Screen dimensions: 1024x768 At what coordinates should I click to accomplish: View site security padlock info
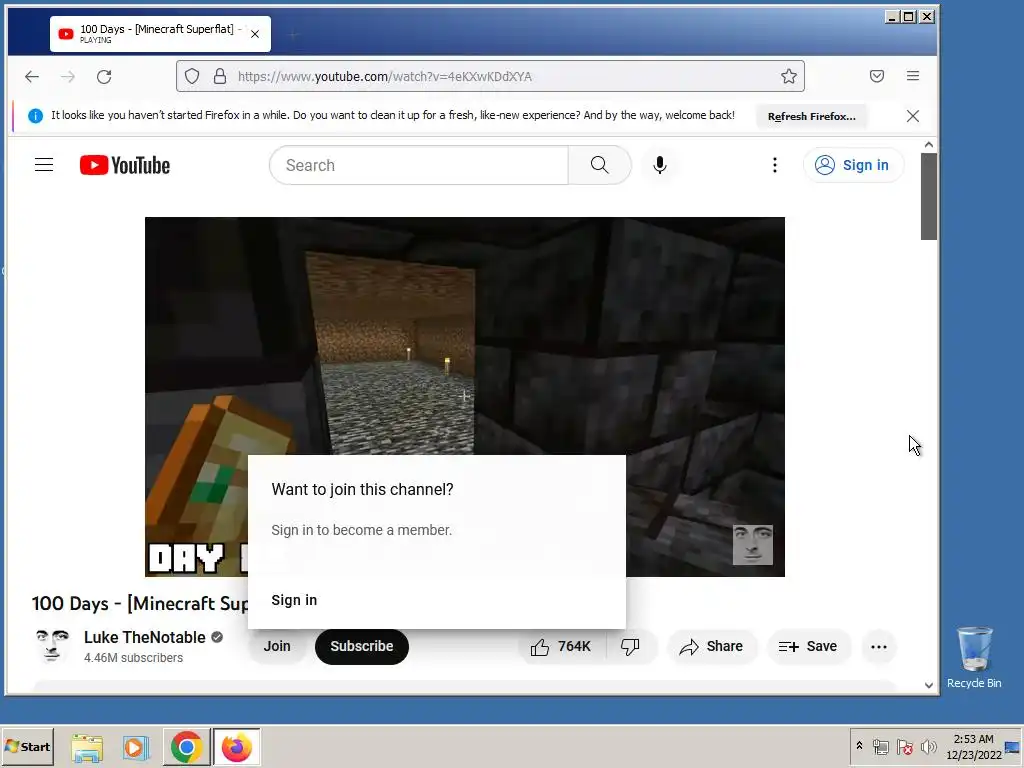220,76
